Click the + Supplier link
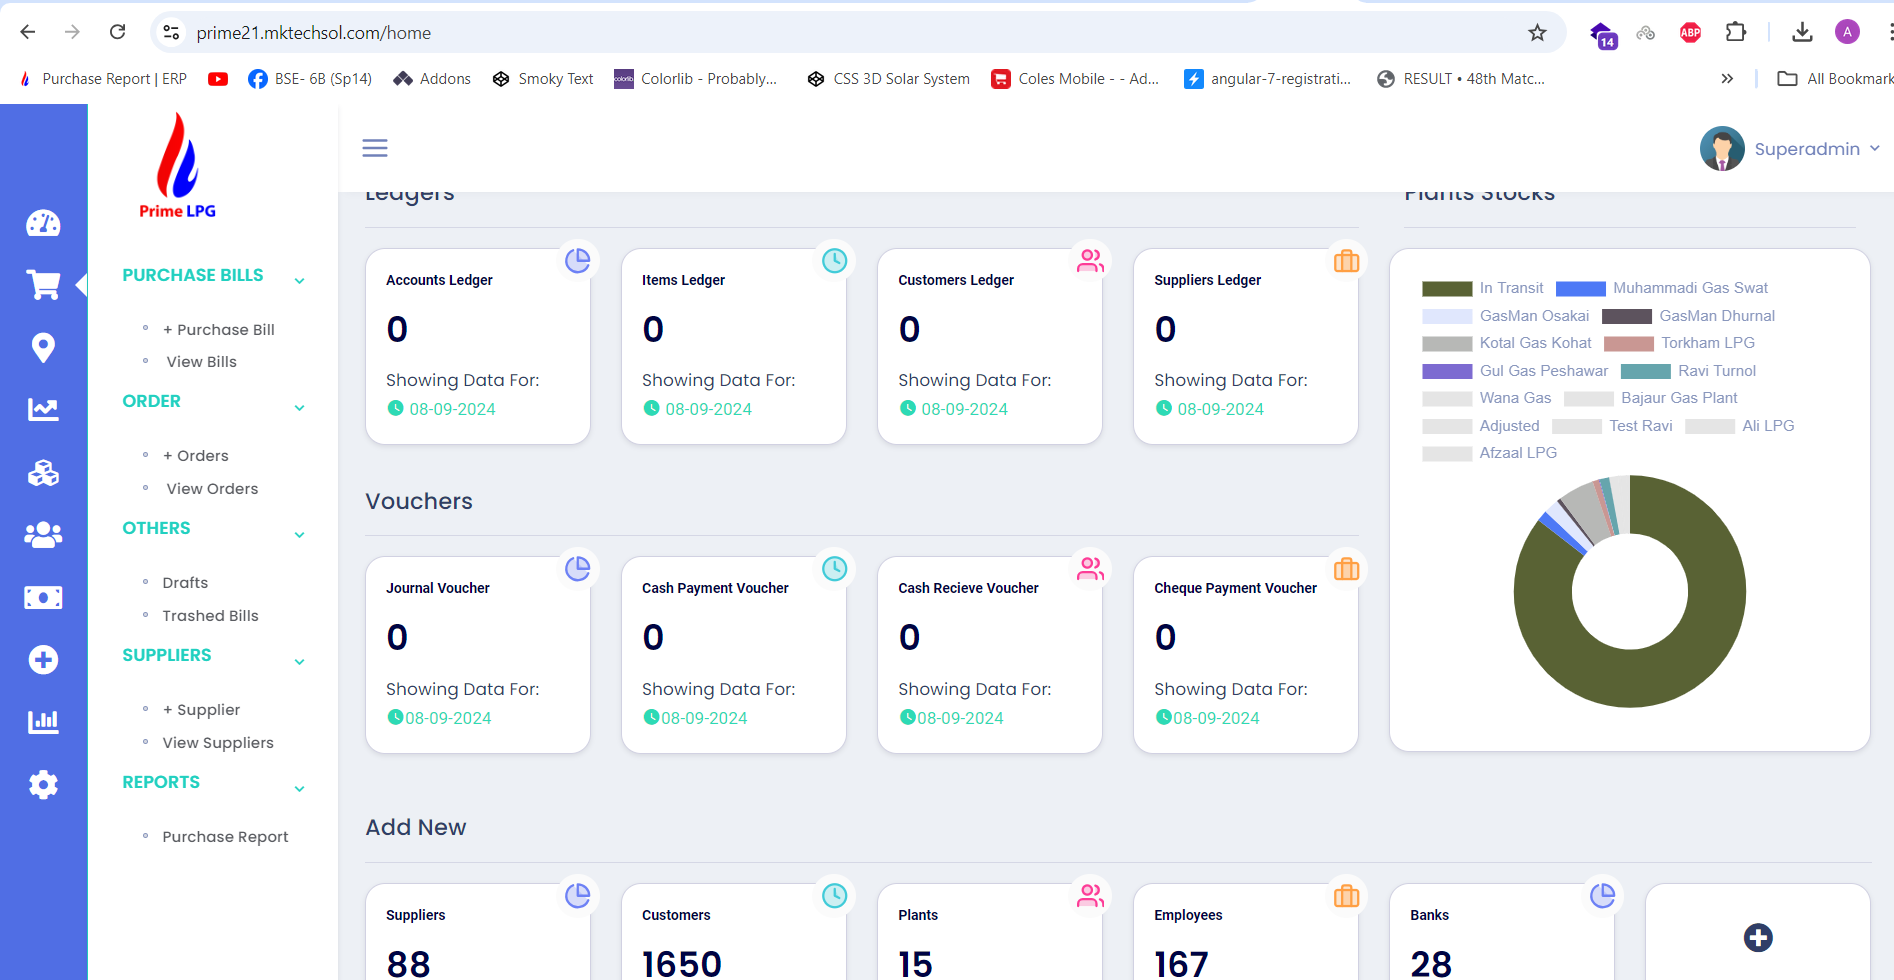Image resolution: width=1894 pixels, height=980 pixels. click(201, 710)
